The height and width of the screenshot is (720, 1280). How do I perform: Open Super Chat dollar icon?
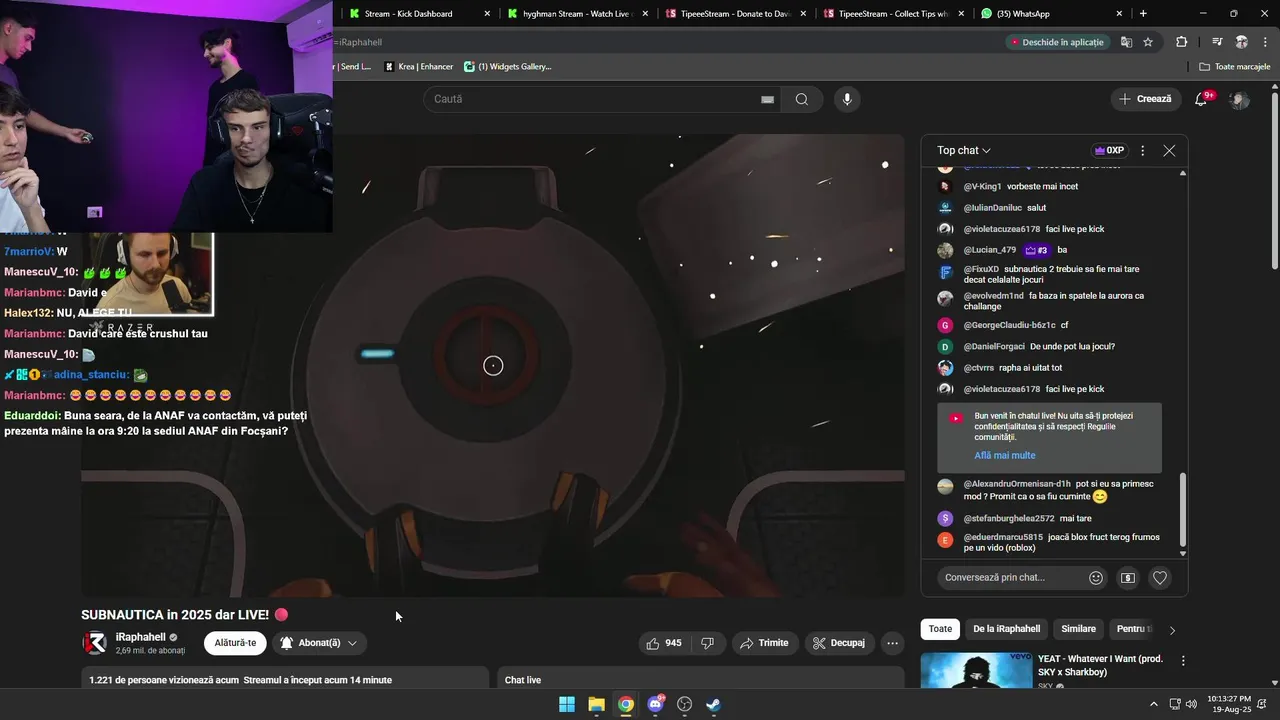[1128, 577]
